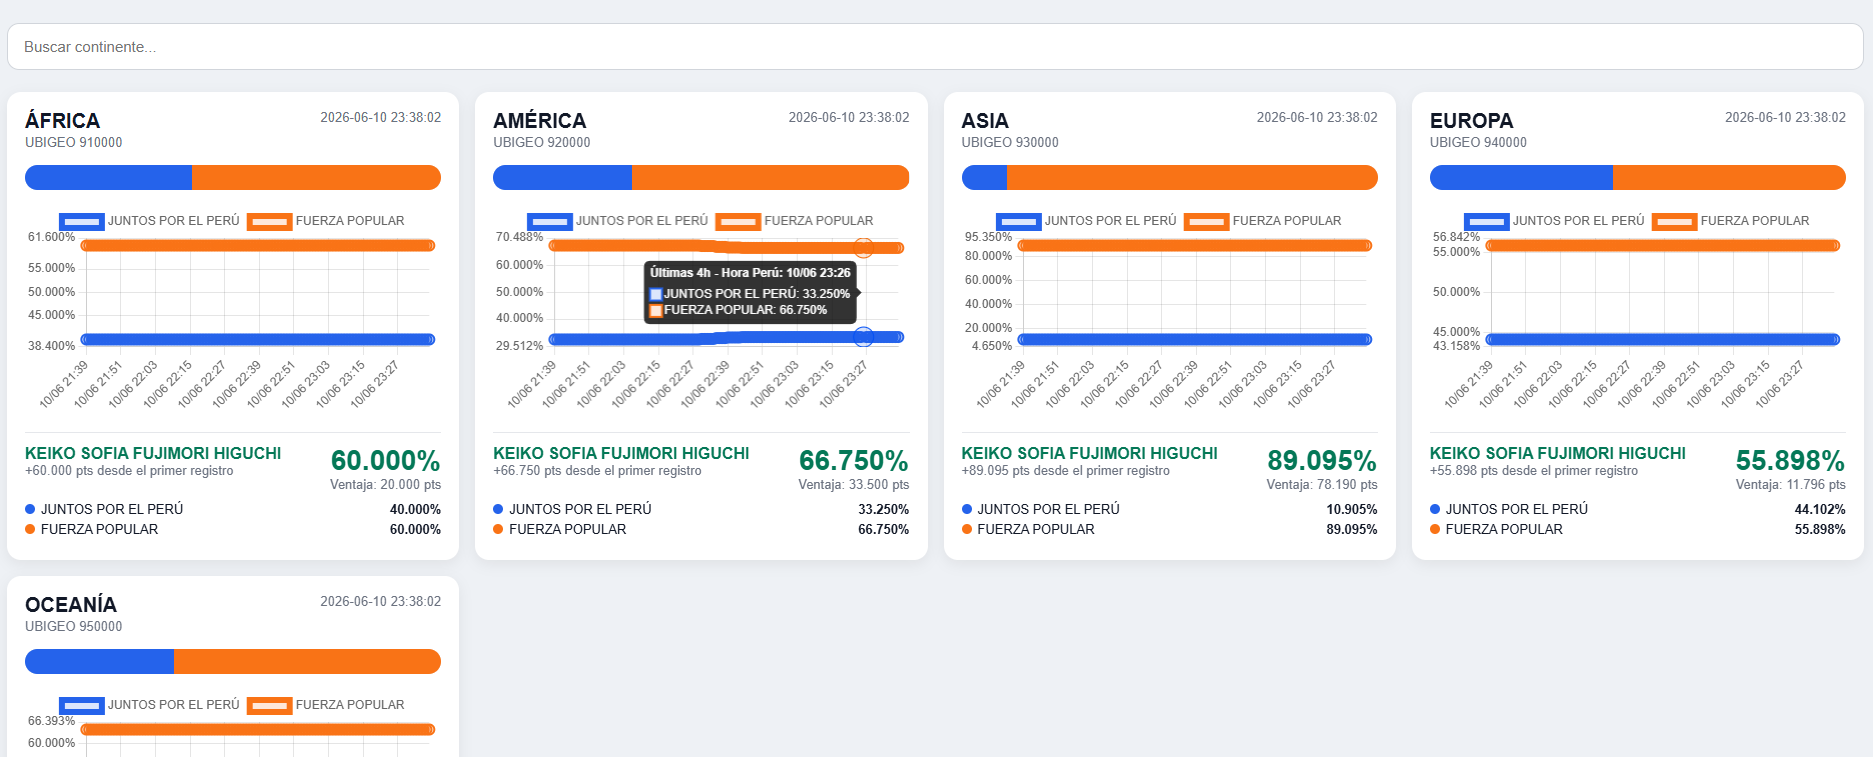Toggle FUERZA POPULAR legend in Oceanía chart
This screenshot has height=757, width=1873.
[326, 705]
